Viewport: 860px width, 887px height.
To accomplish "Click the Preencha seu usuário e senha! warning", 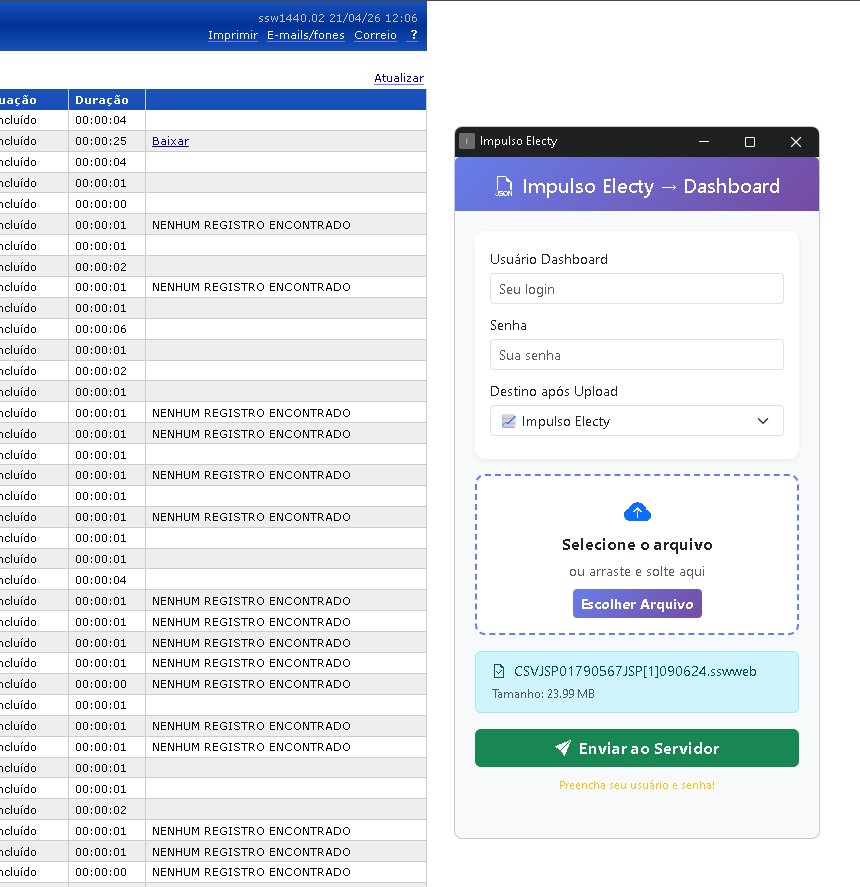I will pos(637,785).
